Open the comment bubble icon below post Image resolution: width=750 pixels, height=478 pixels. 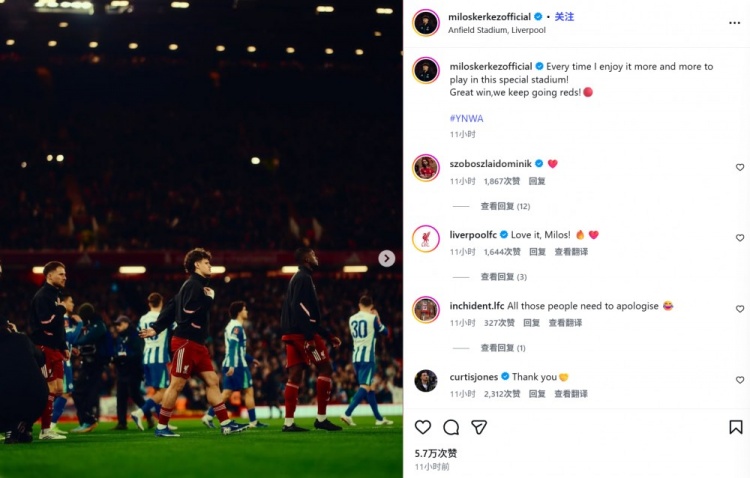pyautogui.click(x=451, y=427)
